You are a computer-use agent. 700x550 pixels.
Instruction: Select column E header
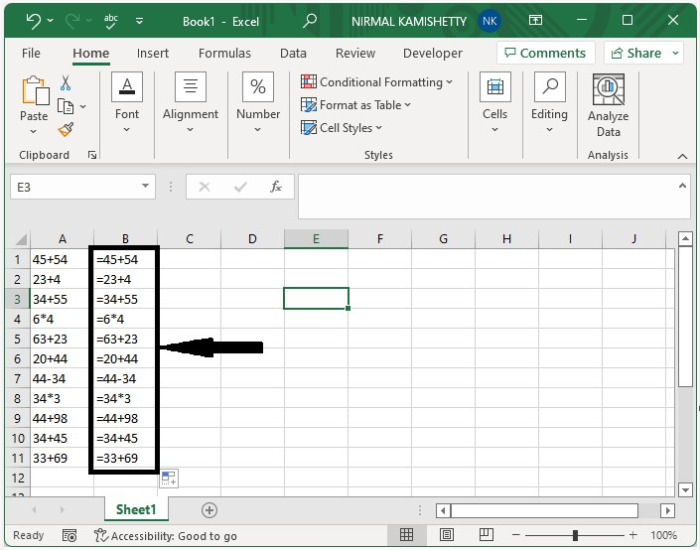click(x=316, y=239)
